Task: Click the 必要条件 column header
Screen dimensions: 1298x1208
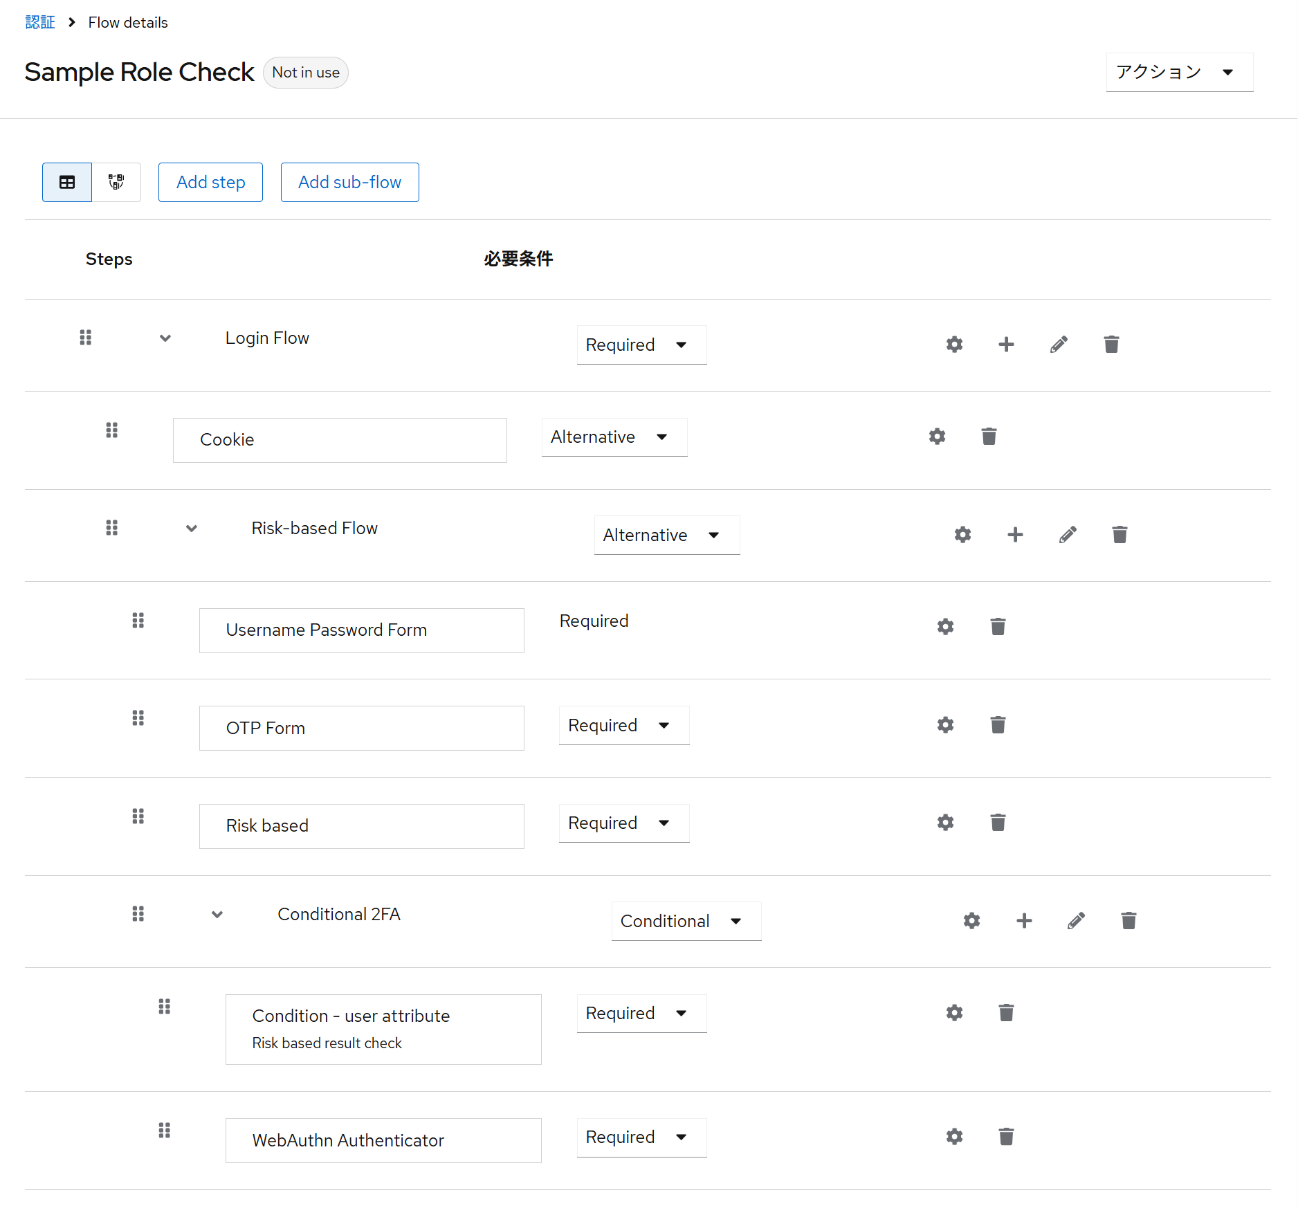Action: (518, 259)
